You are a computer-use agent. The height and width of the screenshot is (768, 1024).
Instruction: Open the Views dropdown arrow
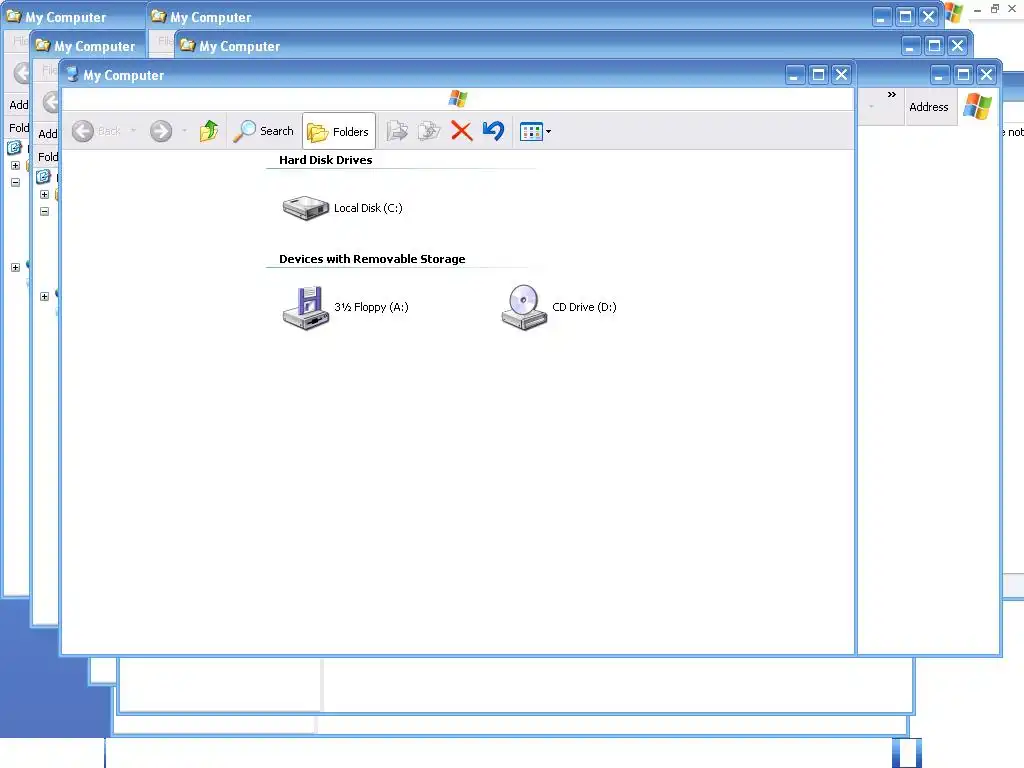tap(549, 132)
